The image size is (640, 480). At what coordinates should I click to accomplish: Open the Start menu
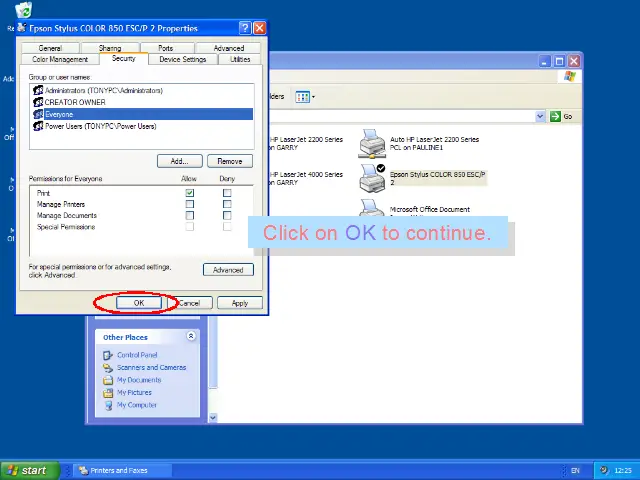pos(30,470)
